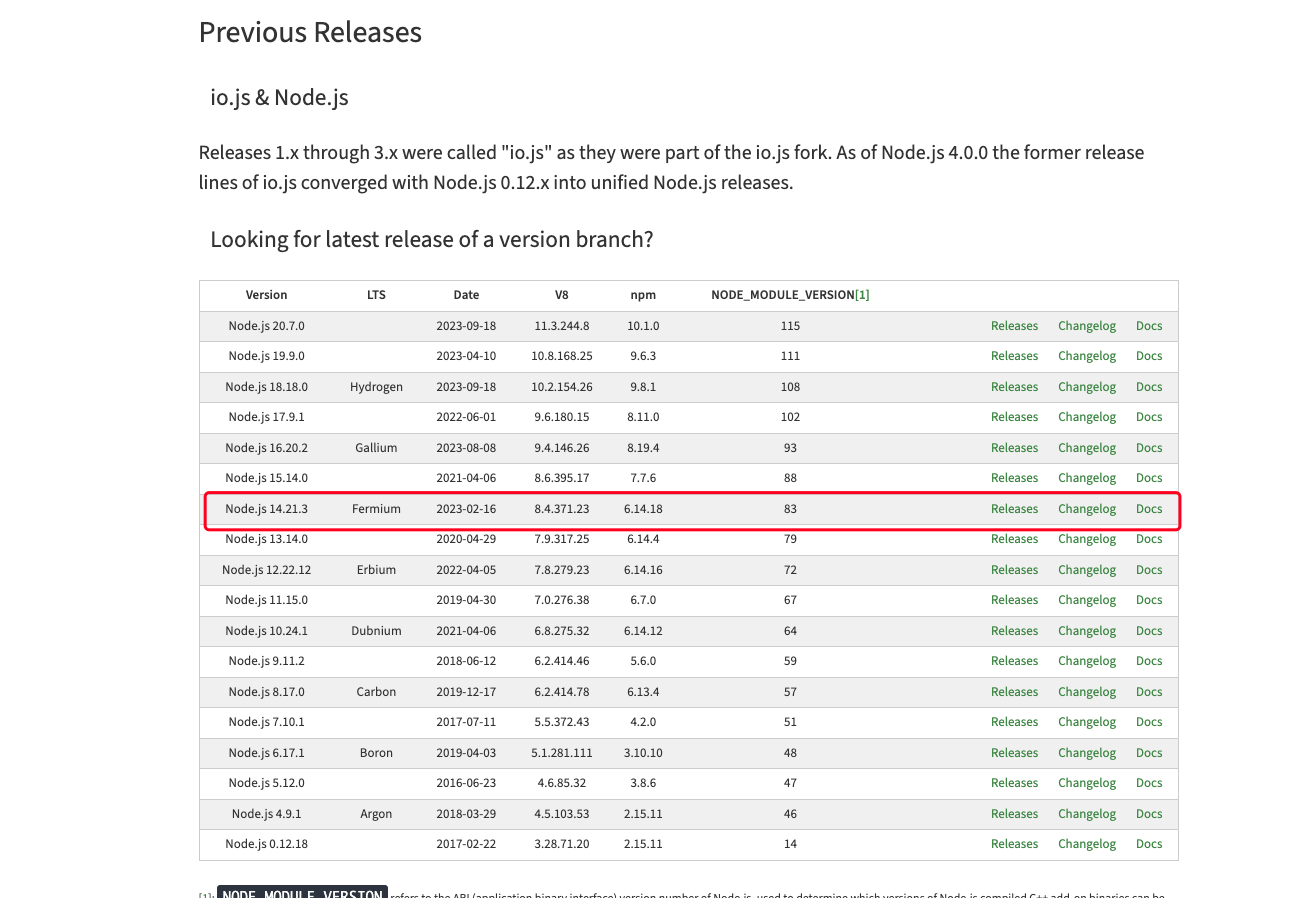Open Docs for Node.js 11.15.0
1303x898 pixels.
point(1149,600)
